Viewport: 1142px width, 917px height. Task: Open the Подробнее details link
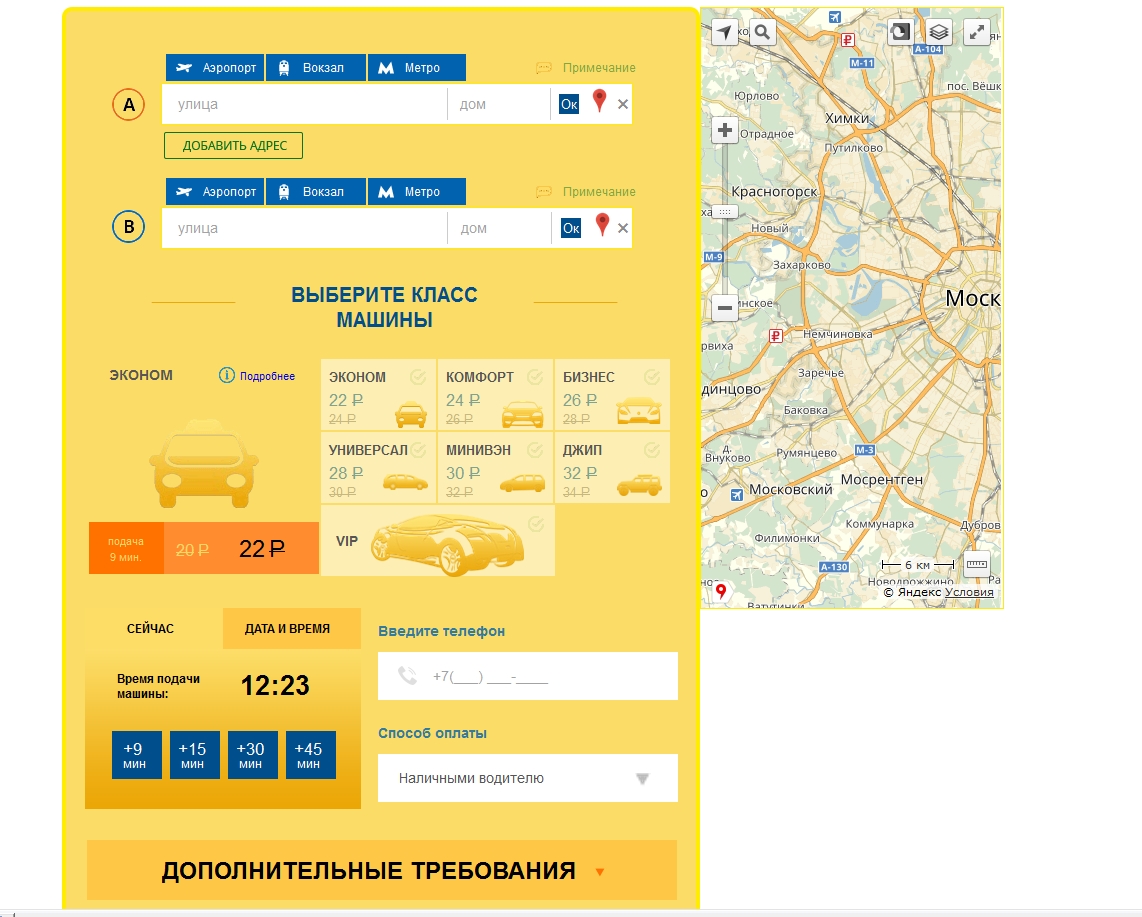pos(267,376)
